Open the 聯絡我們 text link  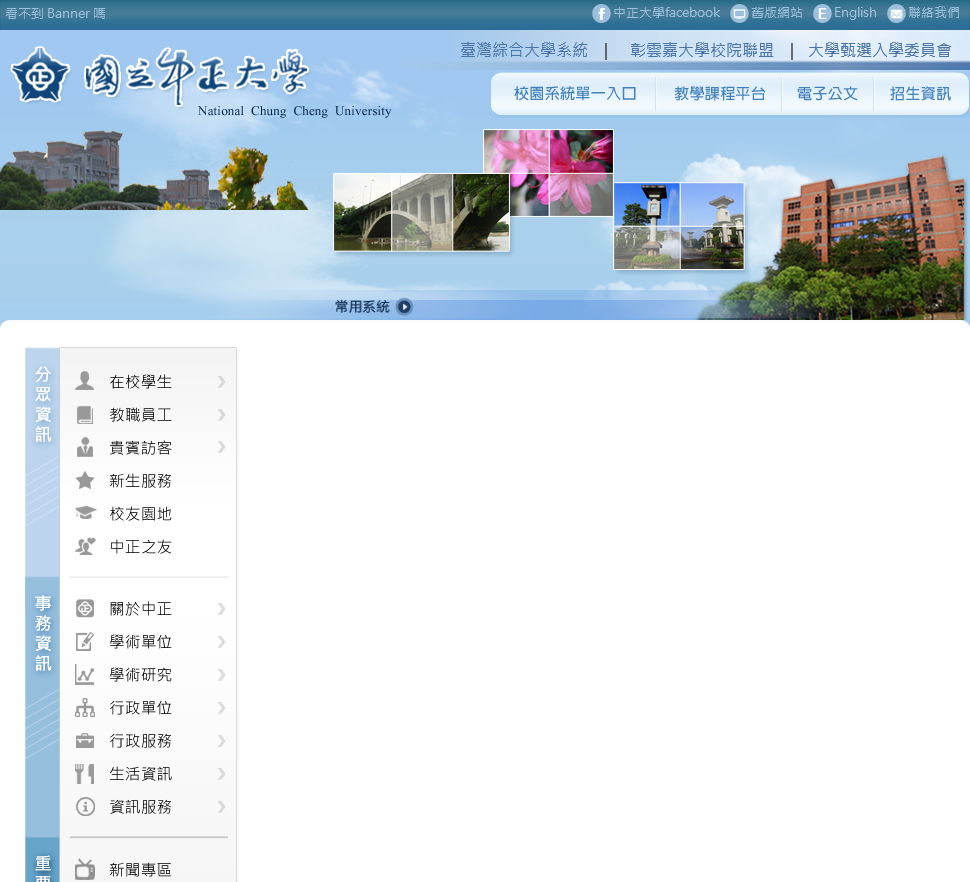click(x=934, y=13)
